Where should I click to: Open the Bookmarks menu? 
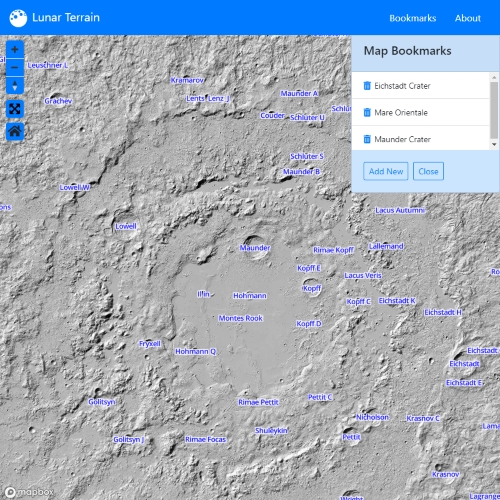[413, 18]
